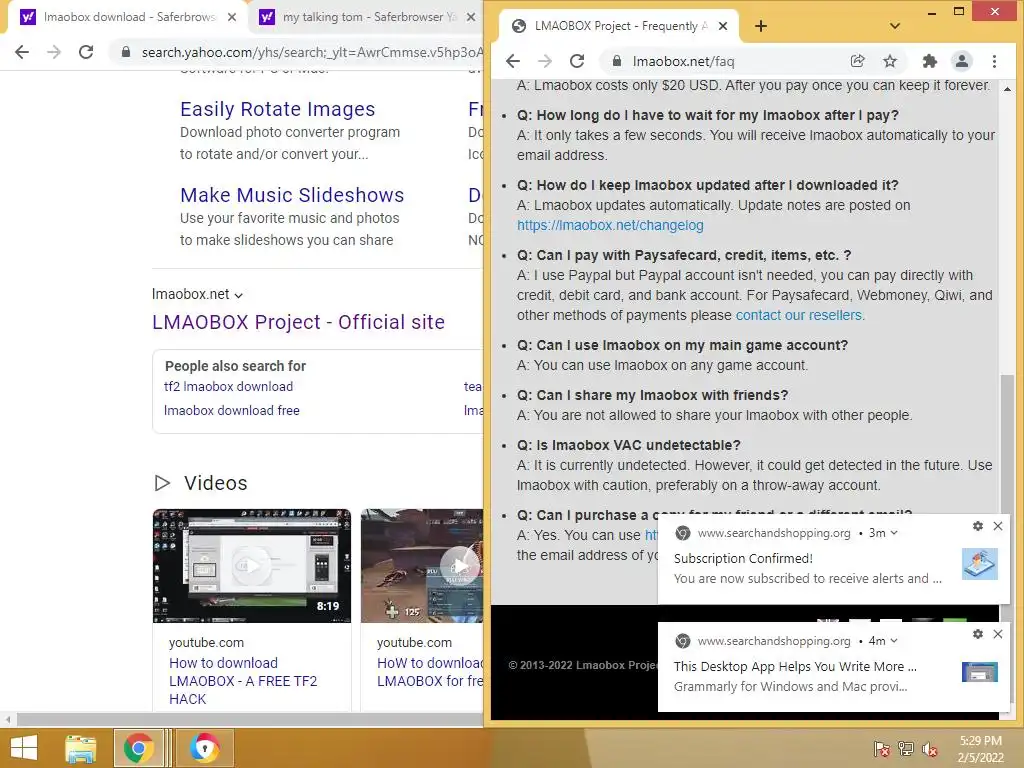Open Chrome three-dot menu
Screen dimensions: 1024x768
(994, 61)
